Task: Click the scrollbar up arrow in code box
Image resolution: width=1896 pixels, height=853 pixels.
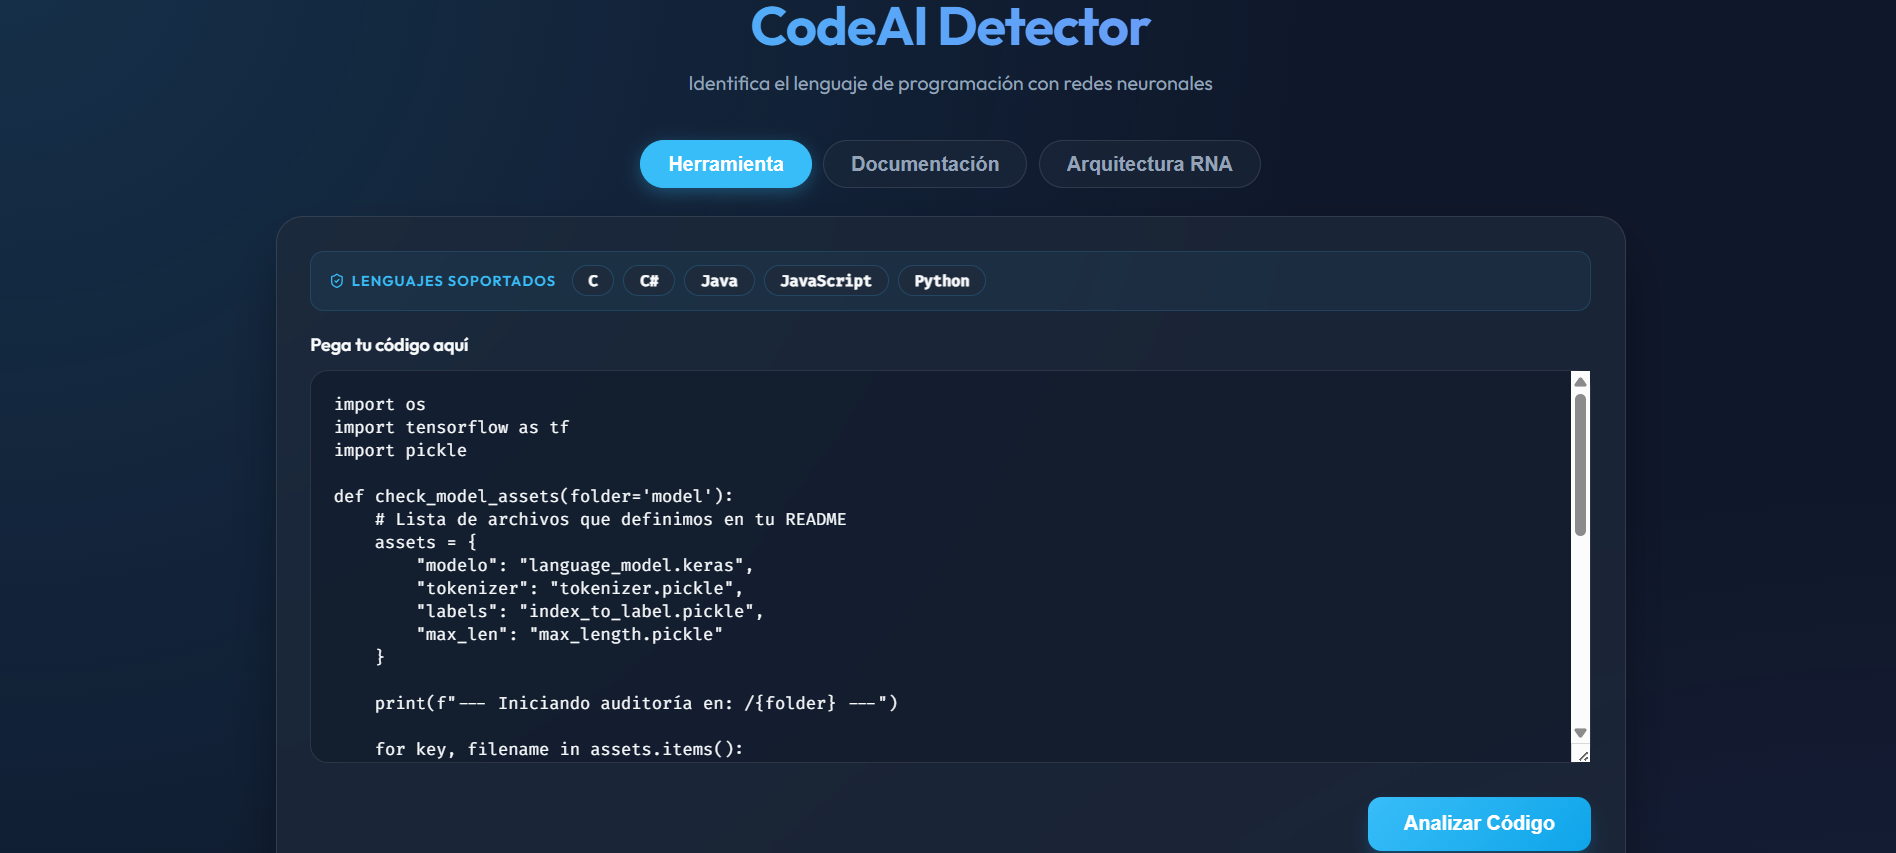Action: pyautogui.click(x=1580, y=382)
